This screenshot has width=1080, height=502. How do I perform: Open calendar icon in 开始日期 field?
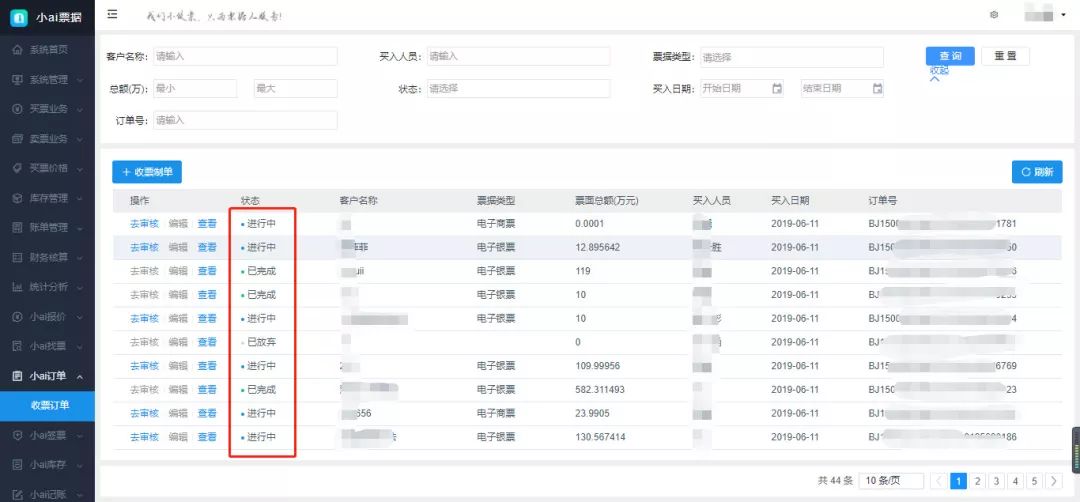click(776, 88)
